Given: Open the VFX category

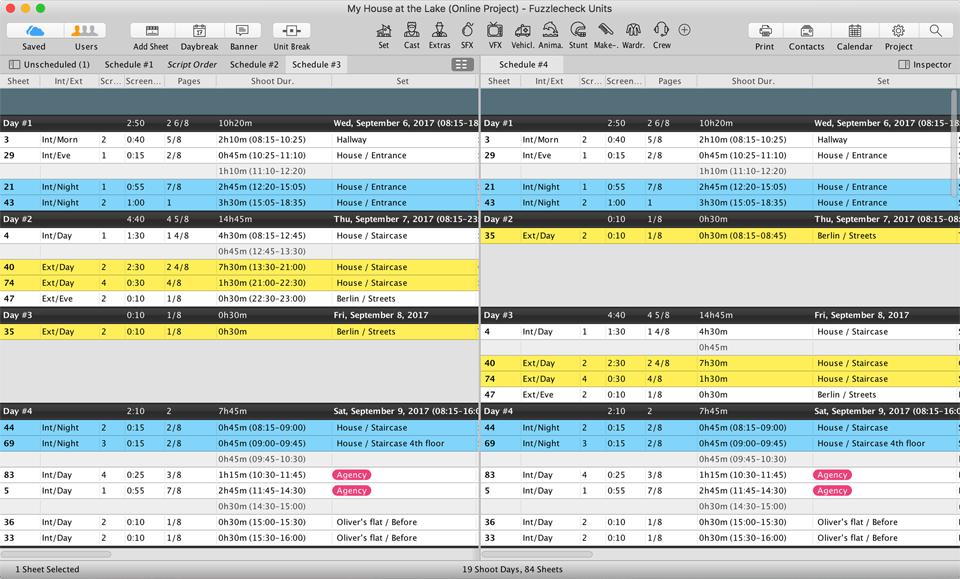Looking at the screenshot, I should (495, 30).
